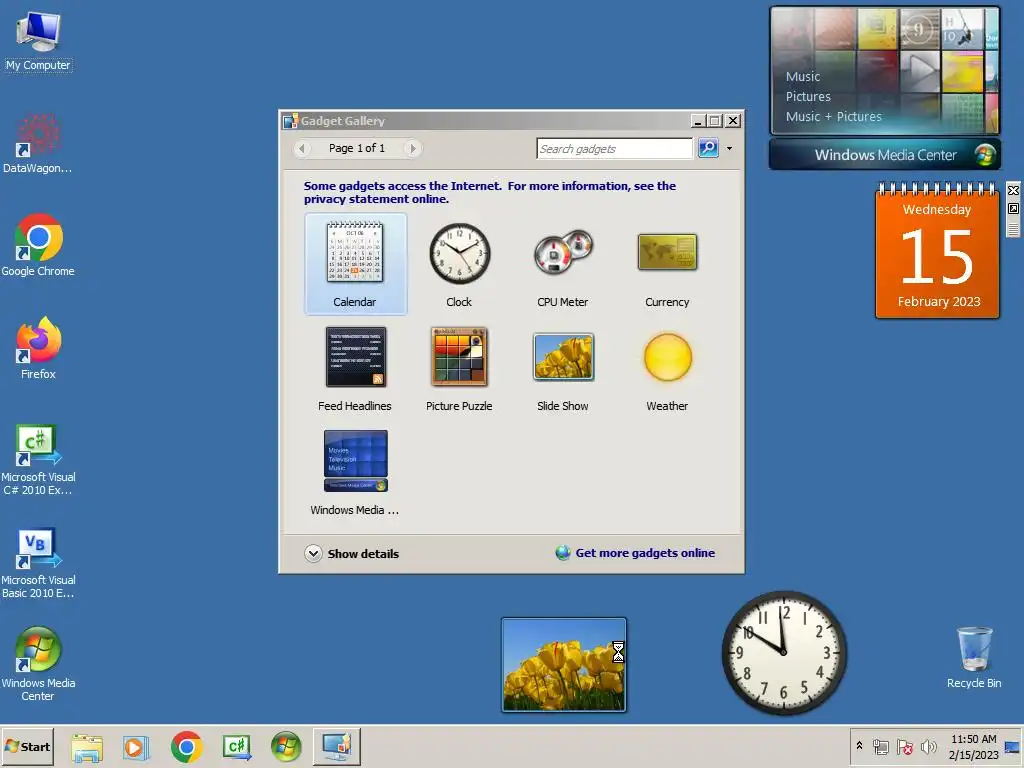Image resolution: width=1024 pixels, height=768 pixels.
Task: Open the search options dropdown arrow
Action: coord(729,148)
